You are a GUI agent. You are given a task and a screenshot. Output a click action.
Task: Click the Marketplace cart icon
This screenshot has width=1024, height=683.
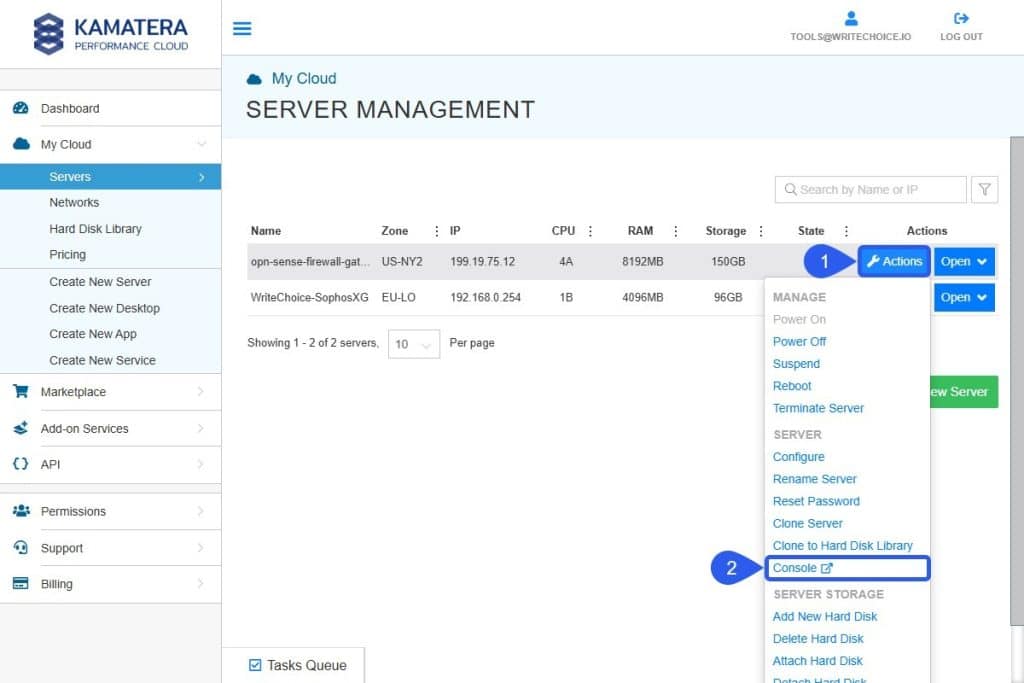pos(21,392)
